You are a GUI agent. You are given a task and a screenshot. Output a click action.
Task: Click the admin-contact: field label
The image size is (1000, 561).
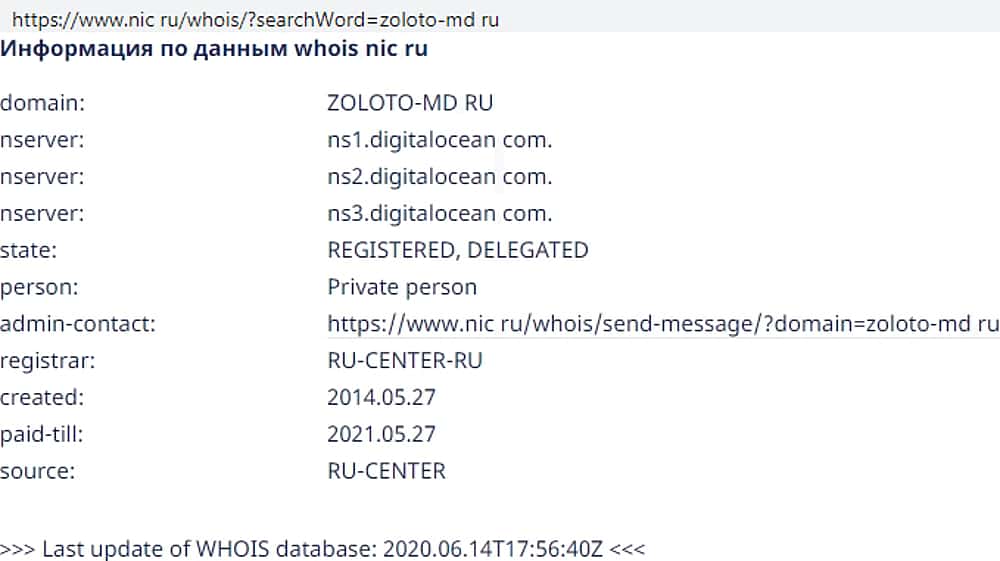point(78,324)
